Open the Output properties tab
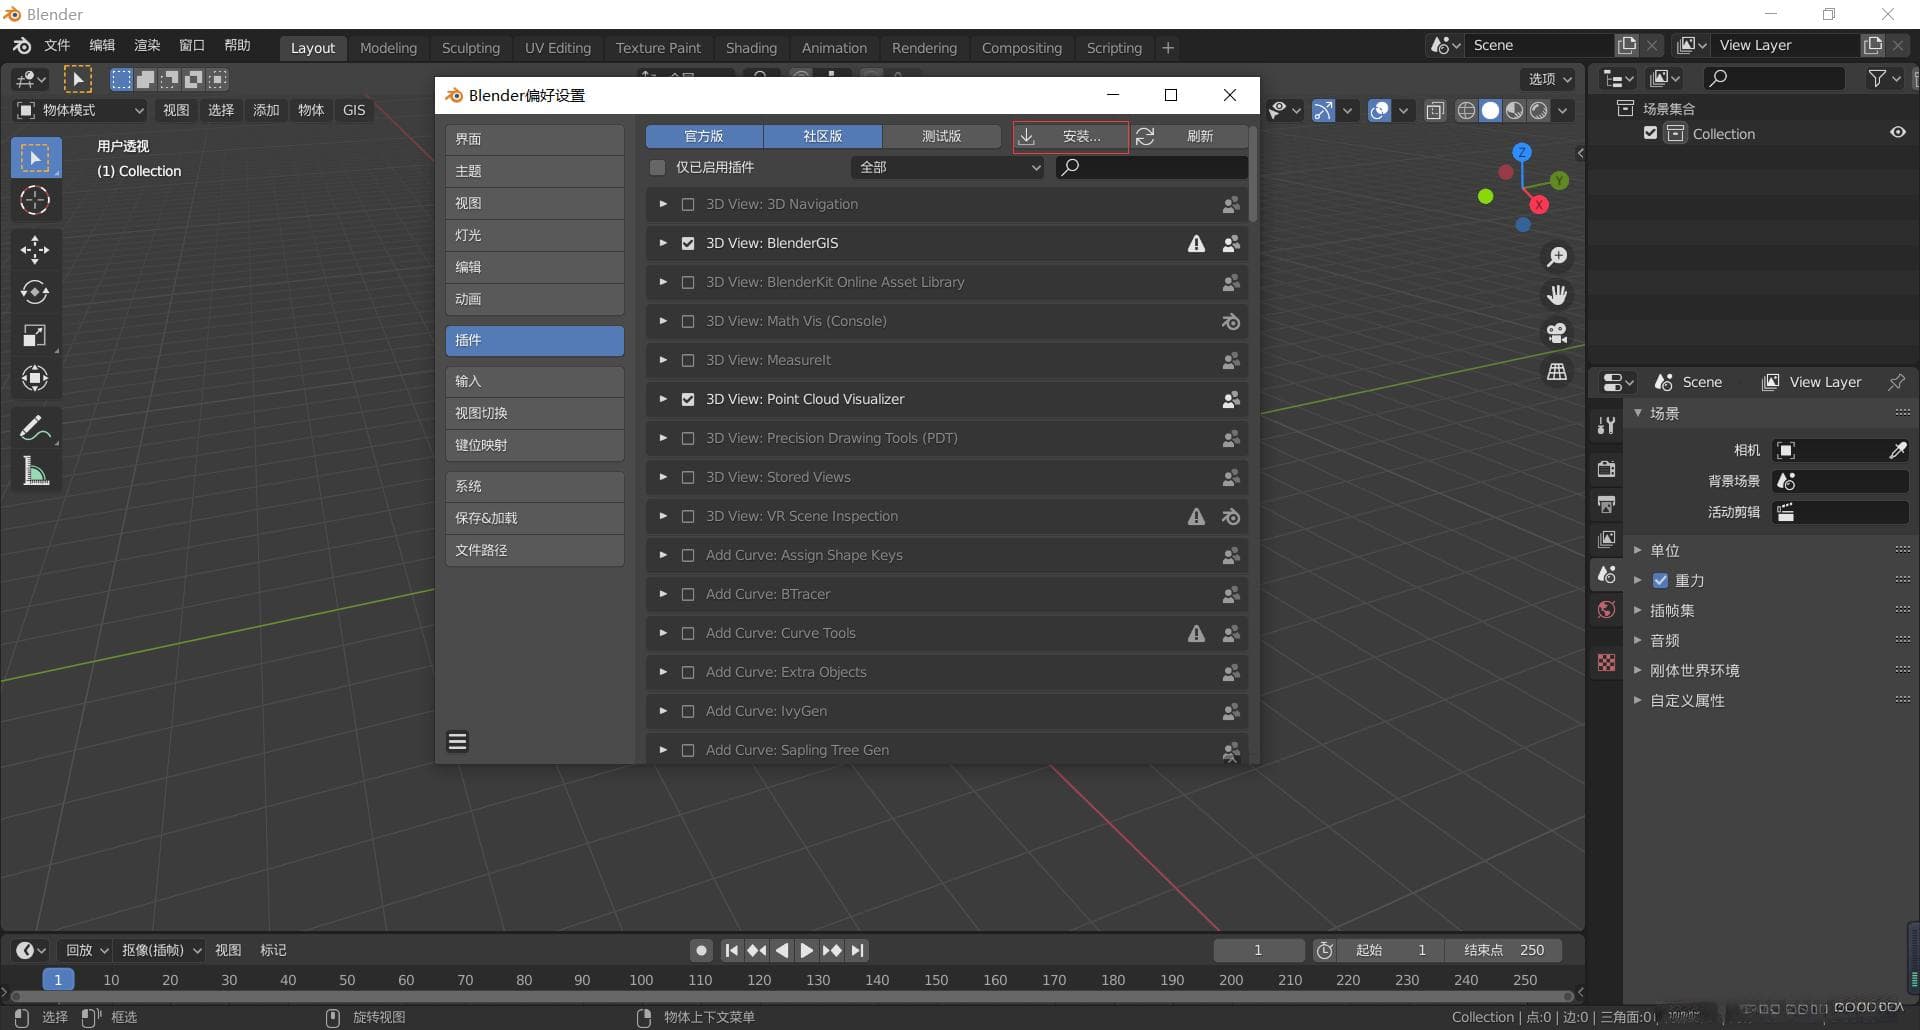This screenshot has width=1920, height=1030. (1607, 504)
